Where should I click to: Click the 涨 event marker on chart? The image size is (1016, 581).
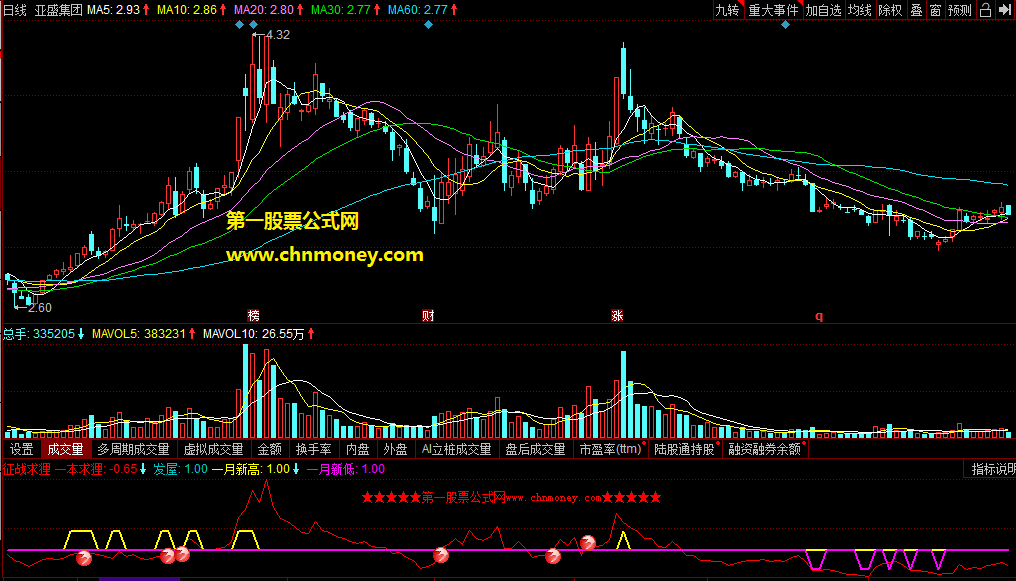[x=617, y=315]
